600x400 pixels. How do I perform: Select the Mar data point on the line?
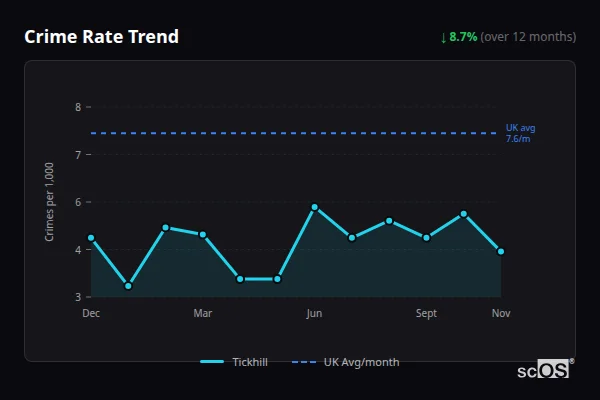click(203, 235)
